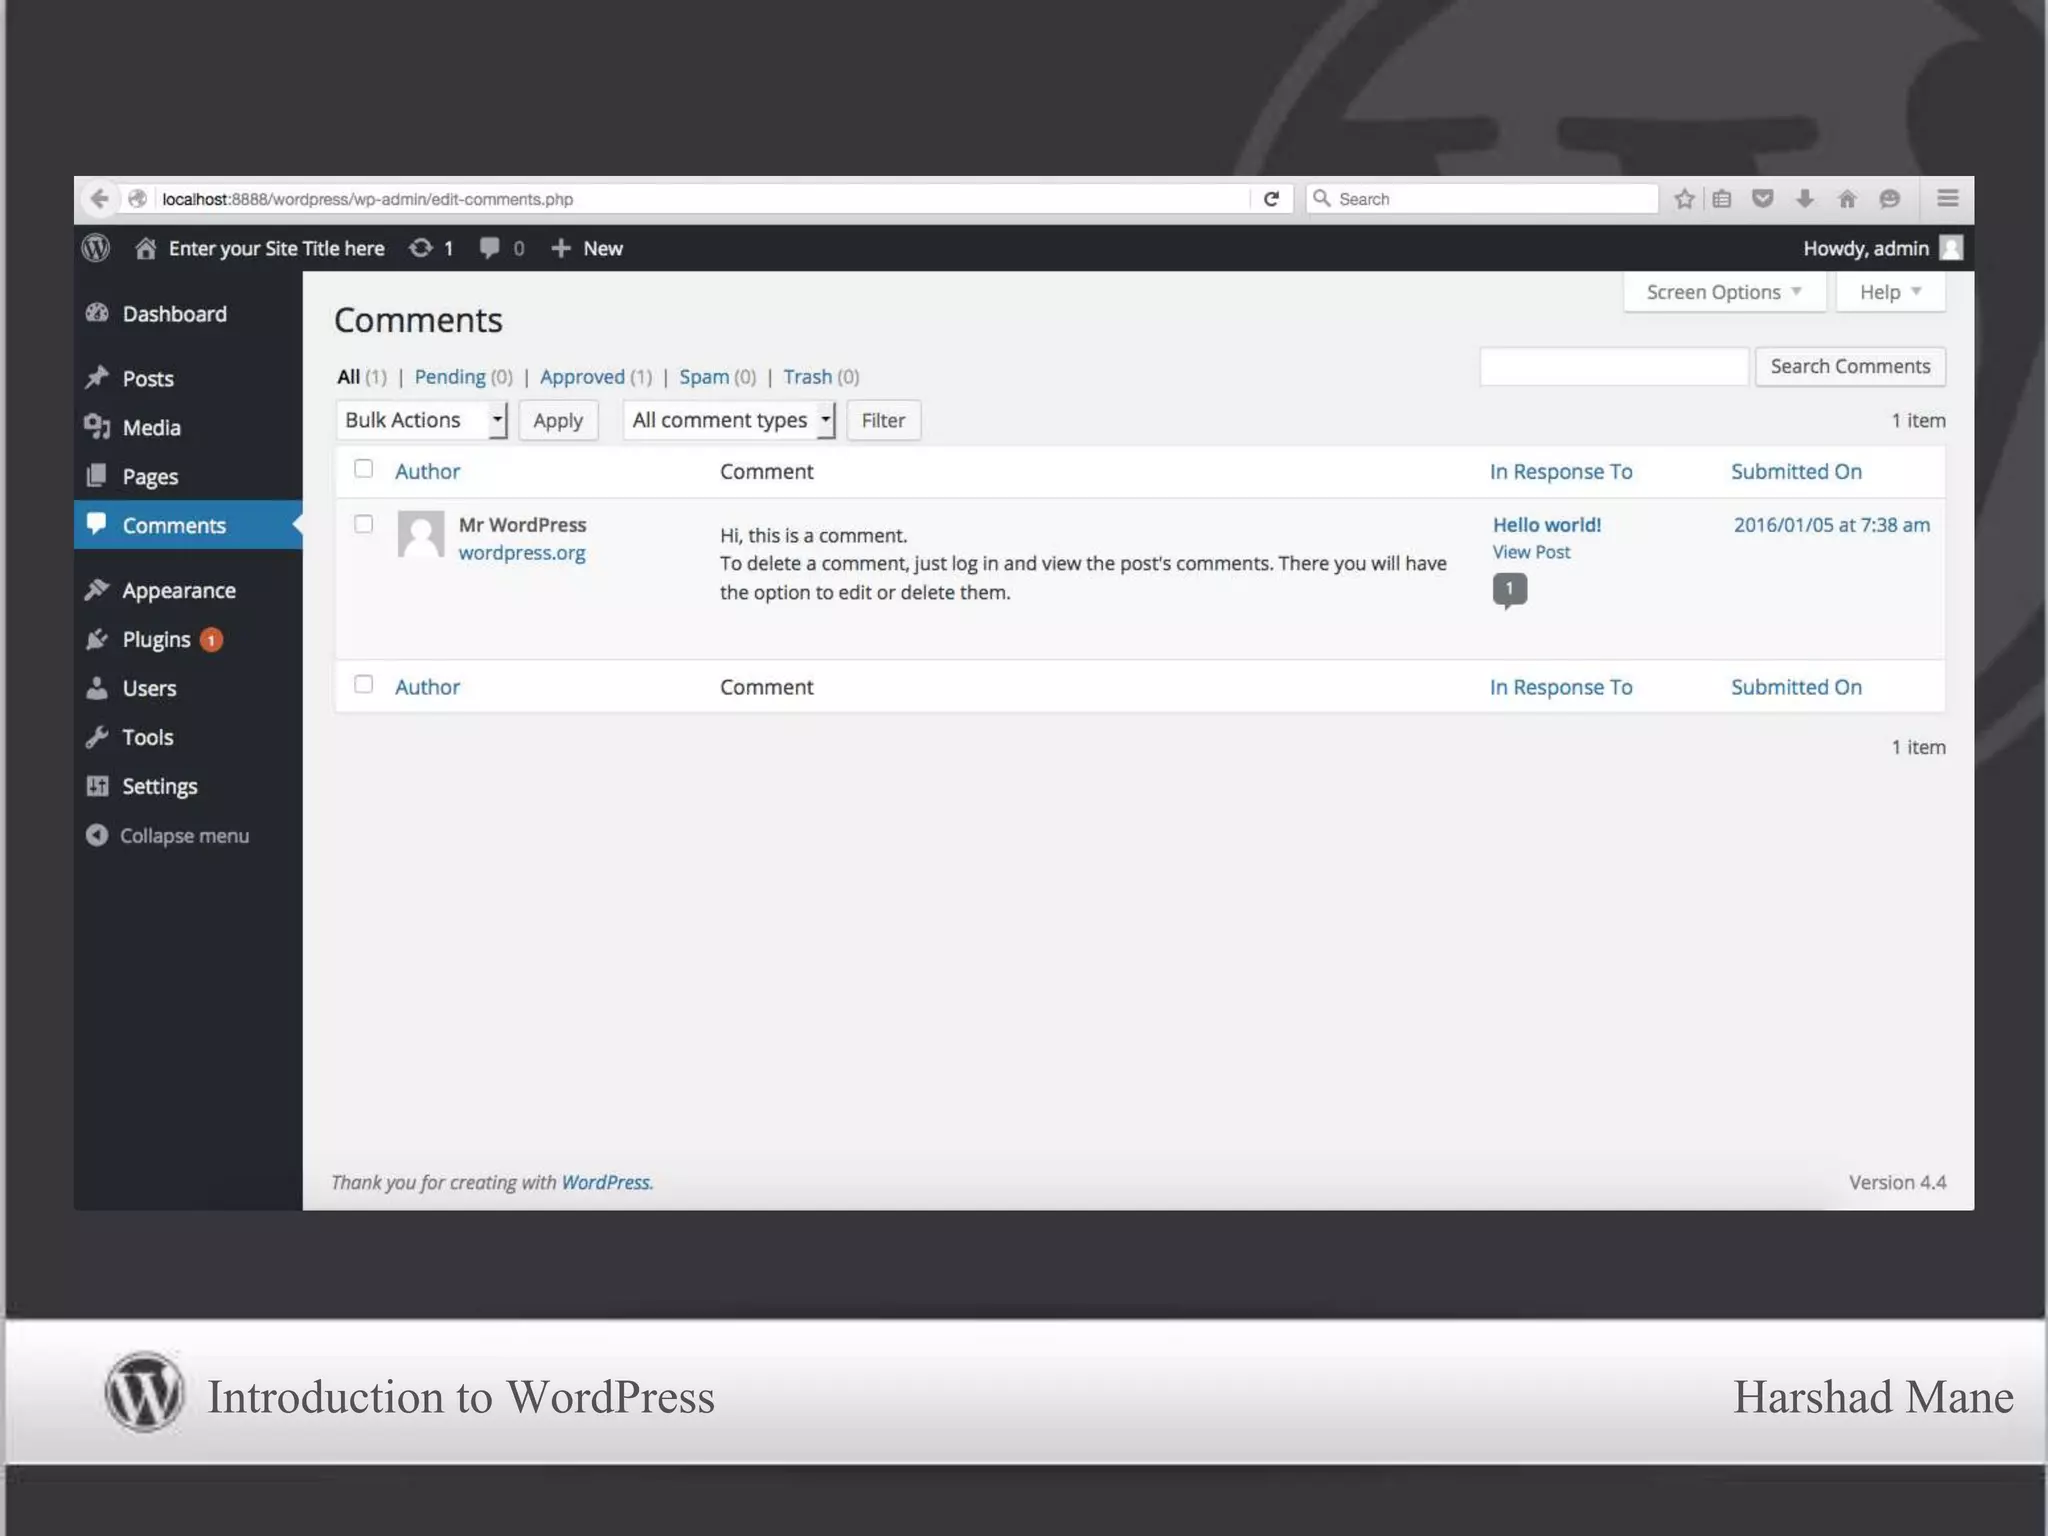This screenshot has height=1536, width=2048.
Task: Select the All comments filter
Action: point(348,376)
